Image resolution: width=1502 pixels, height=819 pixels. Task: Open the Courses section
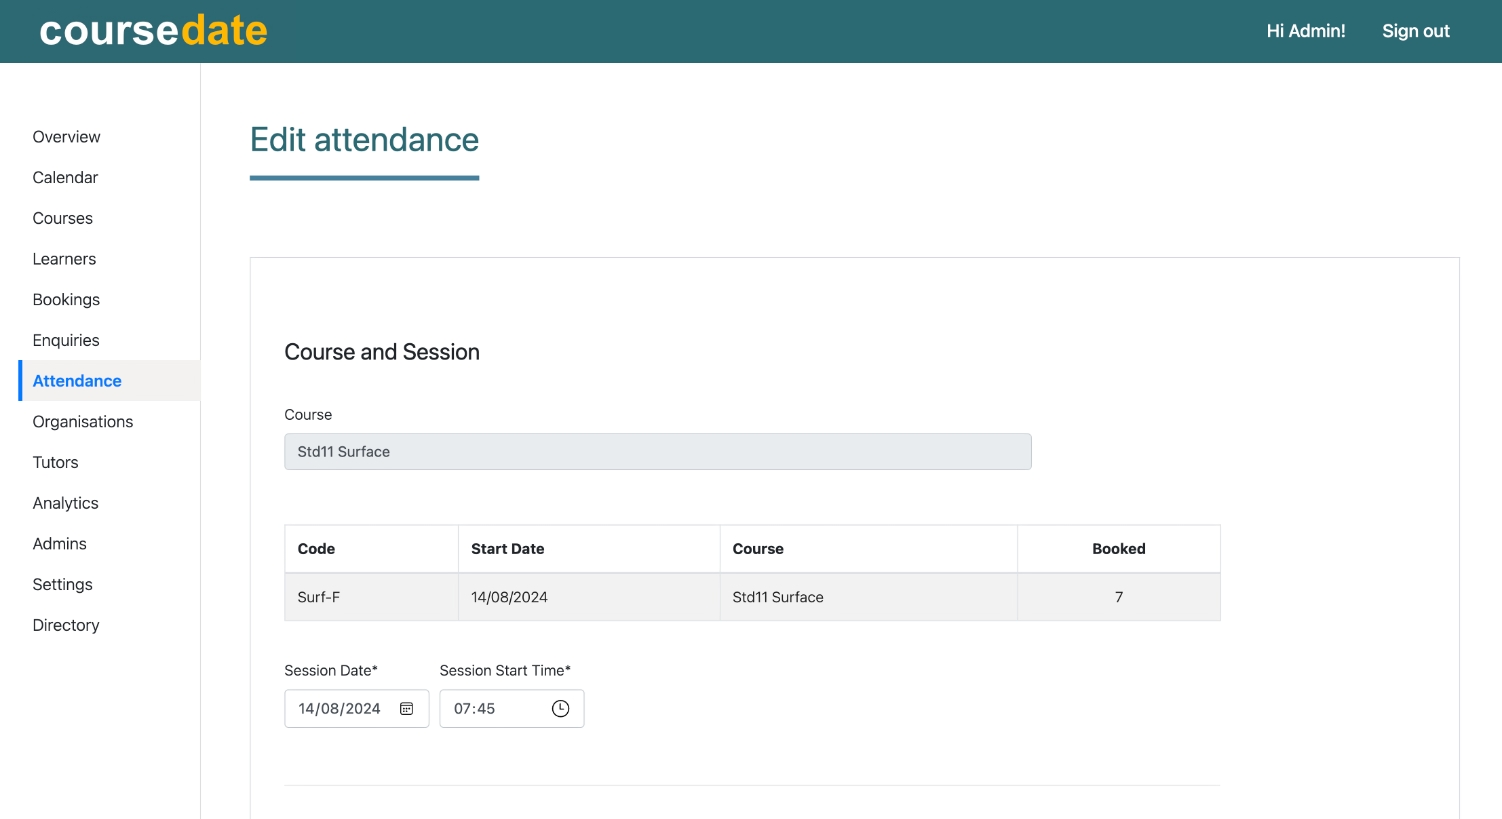click(x=62, y=218)
